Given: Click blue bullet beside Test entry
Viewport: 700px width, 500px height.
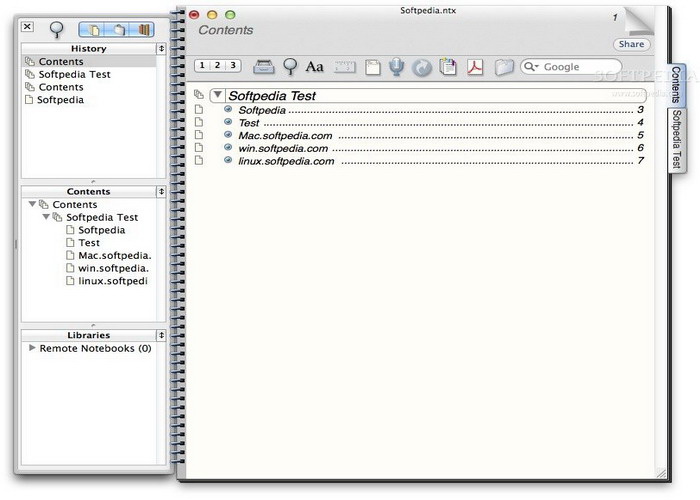Looking at the screenshot, I should pos(228,121).
